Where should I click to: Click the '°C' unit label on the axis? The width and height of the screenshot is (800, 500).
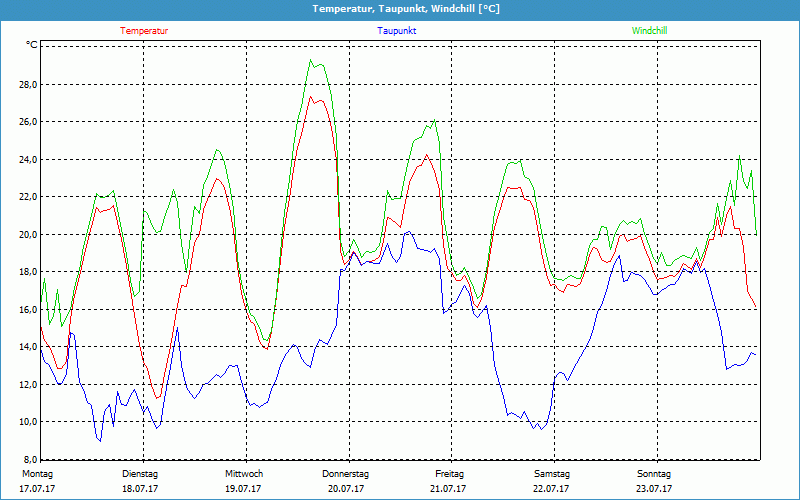[x=32, y=45]
